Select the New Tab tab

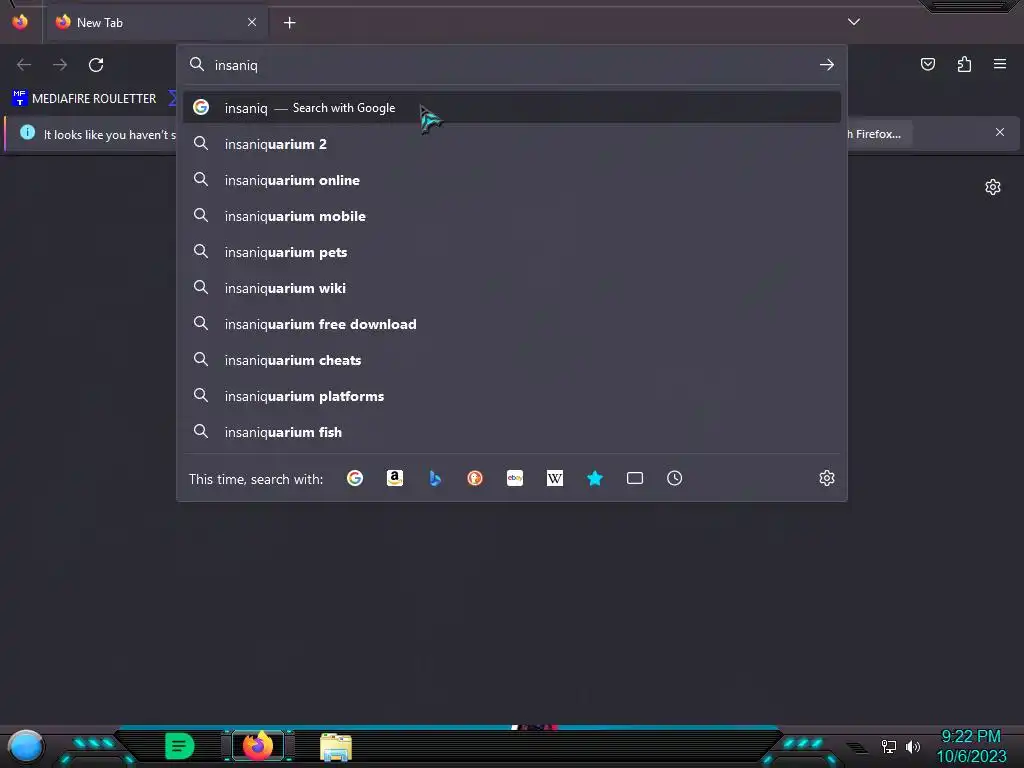tap(155, 22)
